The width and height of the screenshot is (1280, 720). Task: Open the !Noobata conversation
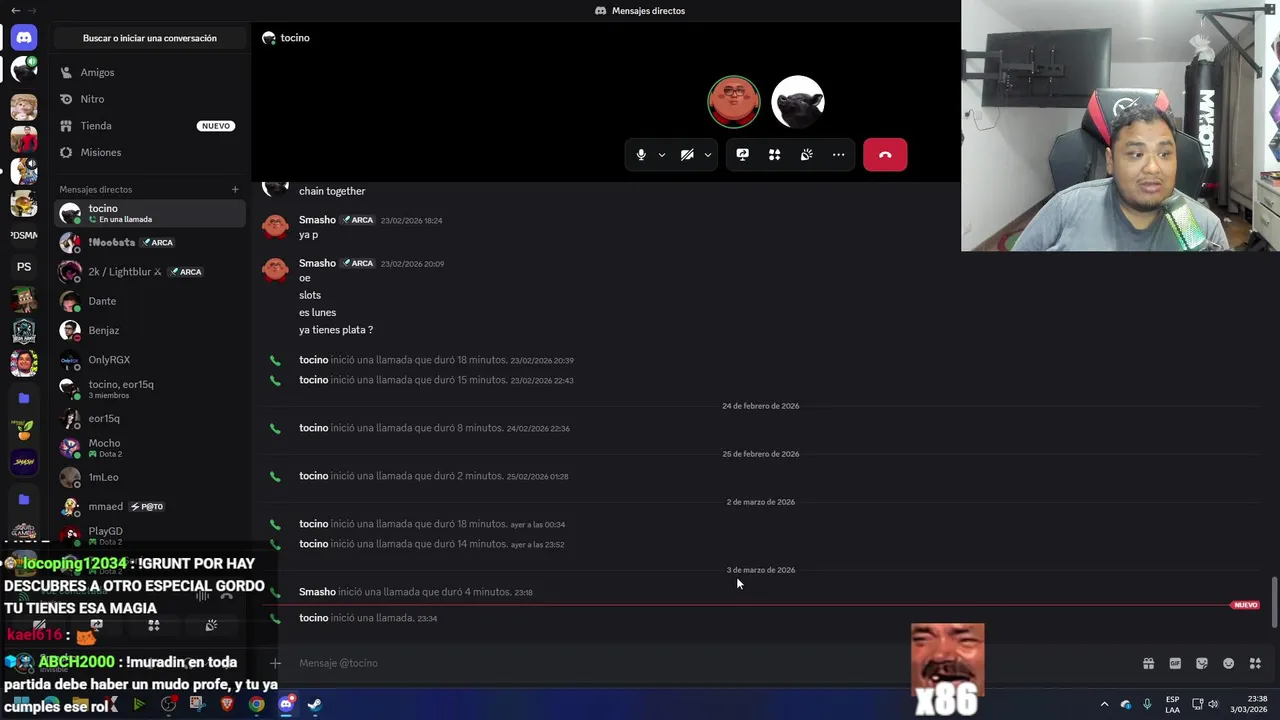coord(150,242)
